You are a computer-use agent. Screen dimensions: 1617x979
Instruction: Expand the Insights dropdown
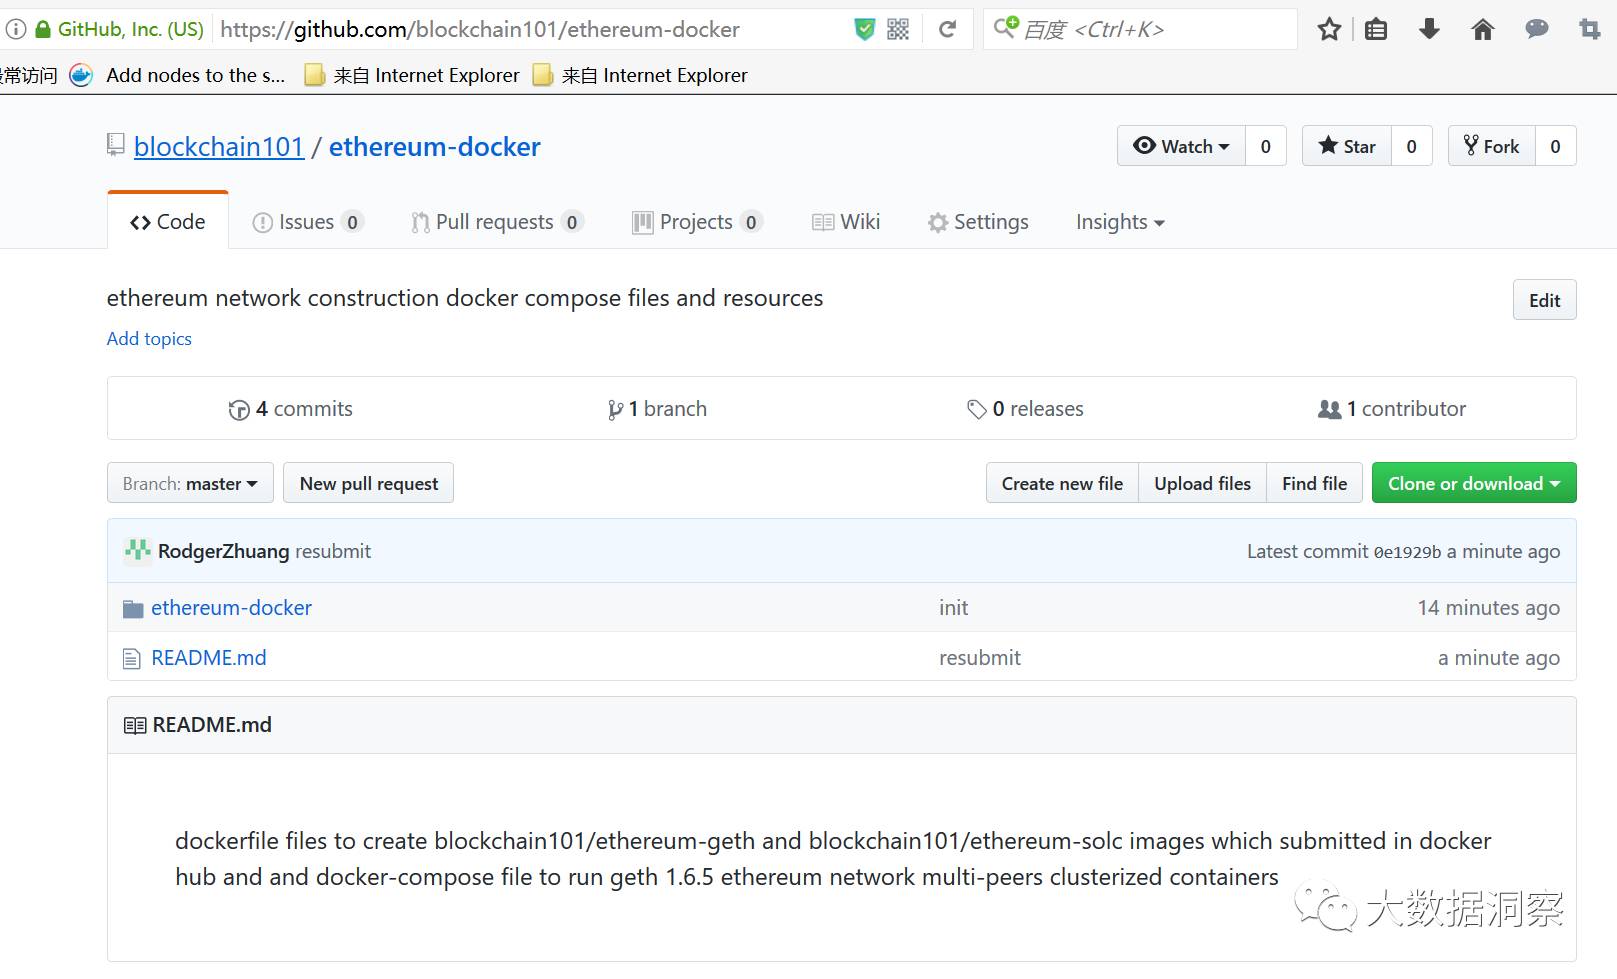[x=1120, y=222]
